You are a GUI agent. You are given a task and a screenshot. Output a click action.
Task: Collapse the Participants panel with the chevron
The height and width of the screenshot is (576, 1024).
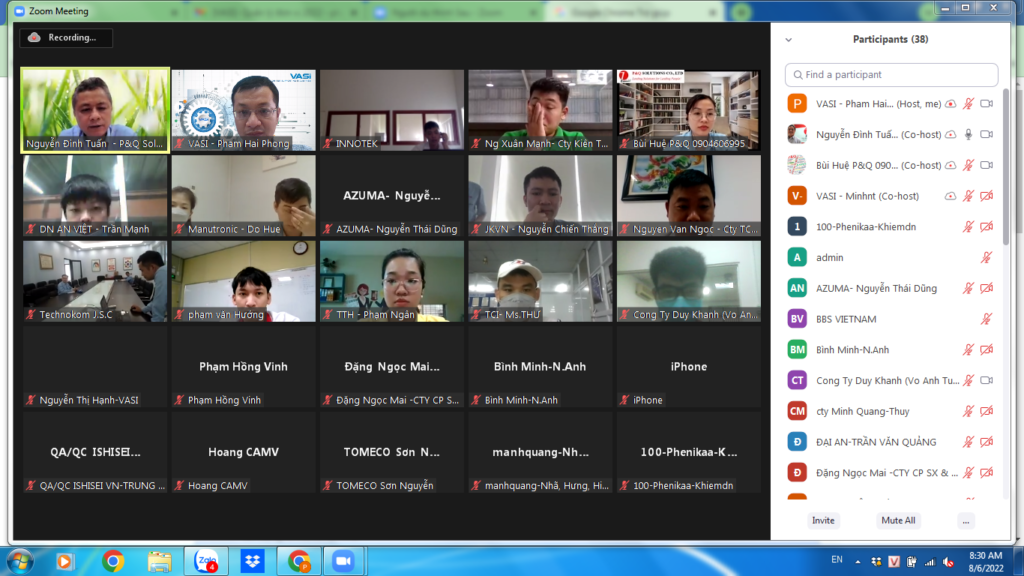[788, 40]
